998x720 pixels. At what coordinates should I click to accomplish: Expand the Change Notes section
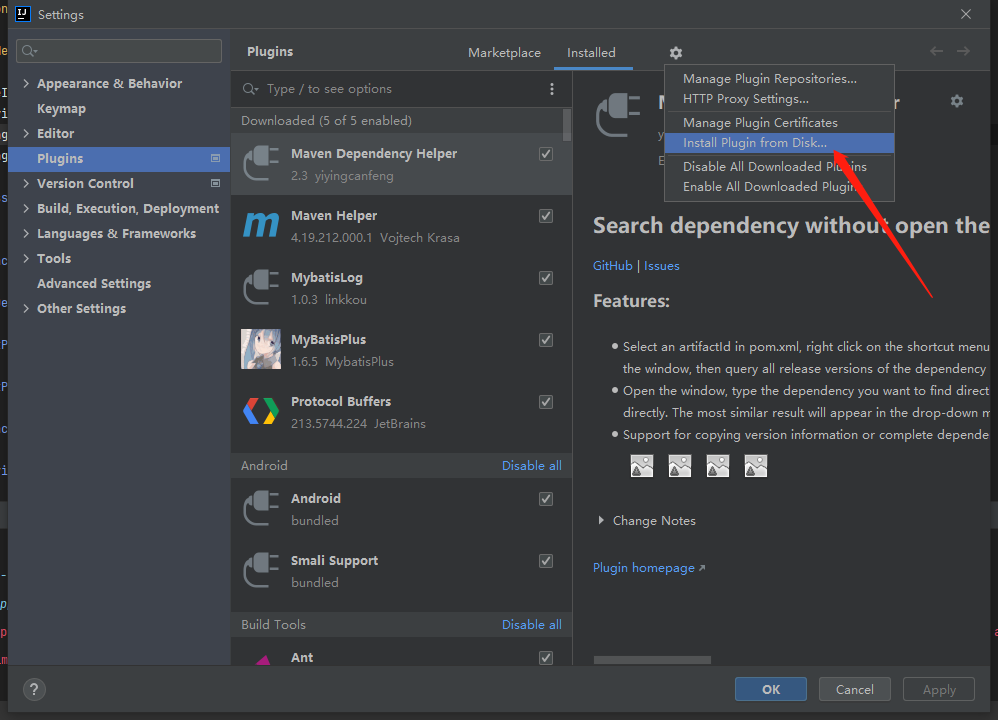click(x=601, y=521)
